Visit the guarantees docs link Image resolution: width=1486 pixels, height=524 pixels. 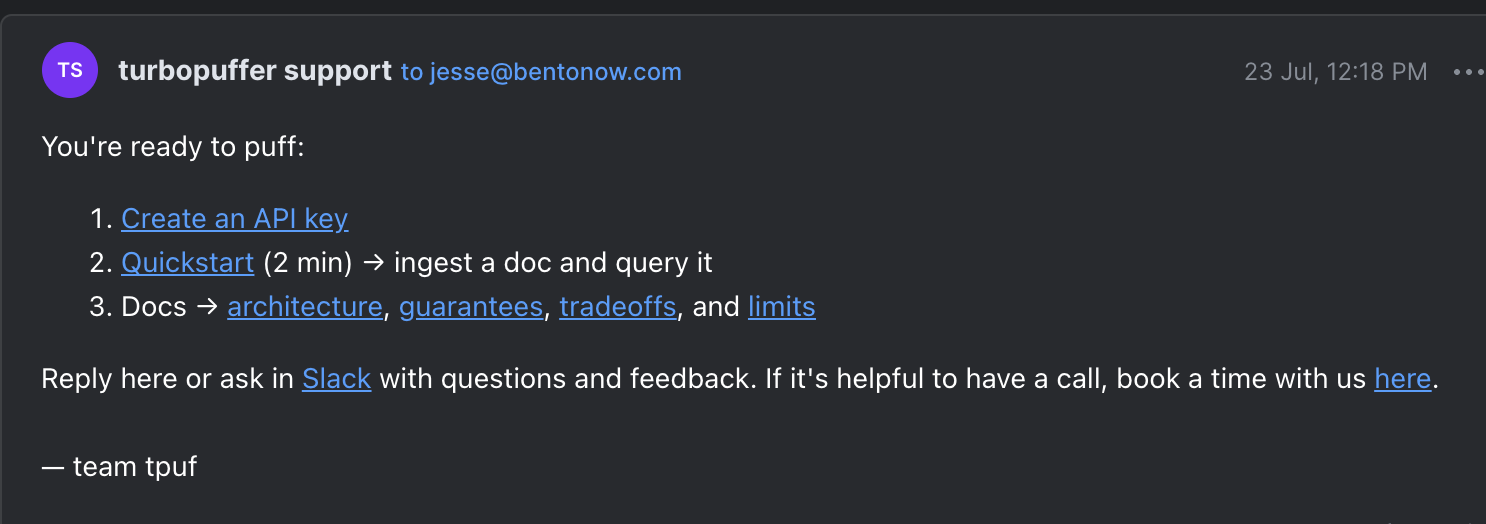(471, 306)
